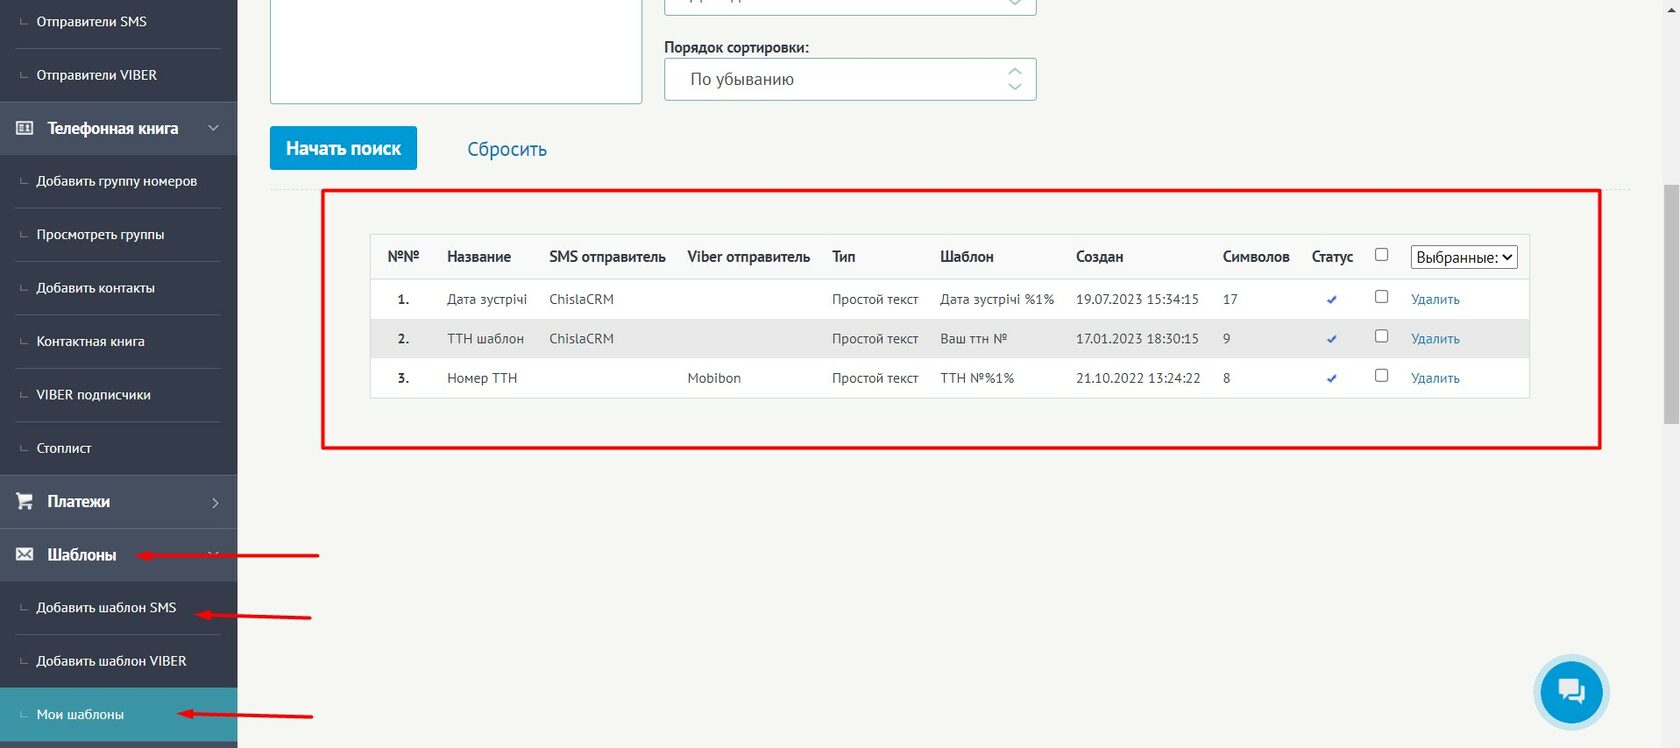Click Удалить for Номер ТТН row
This screenshot has width=1680, height=748.
(x=1435, y=378)
